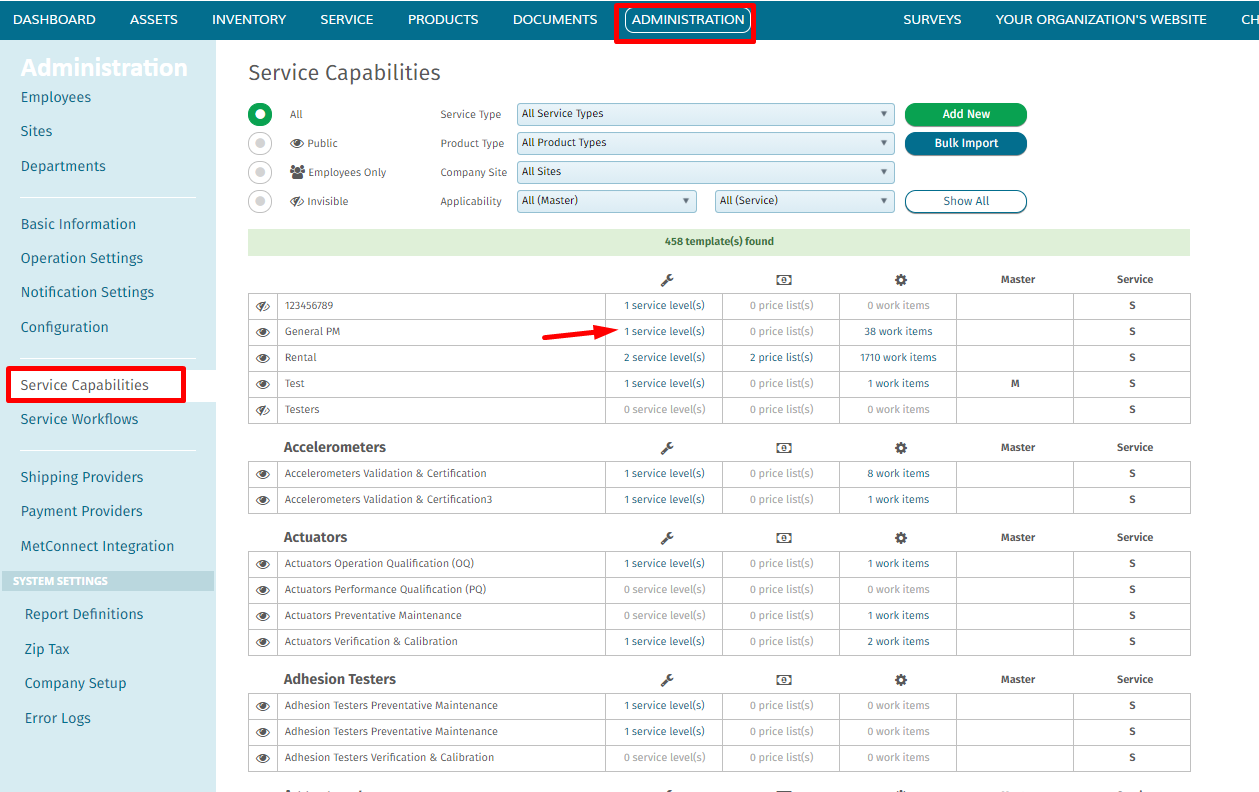
Task: Click the Invisible crossed-eye icon in filters
Action: point(297,201)
